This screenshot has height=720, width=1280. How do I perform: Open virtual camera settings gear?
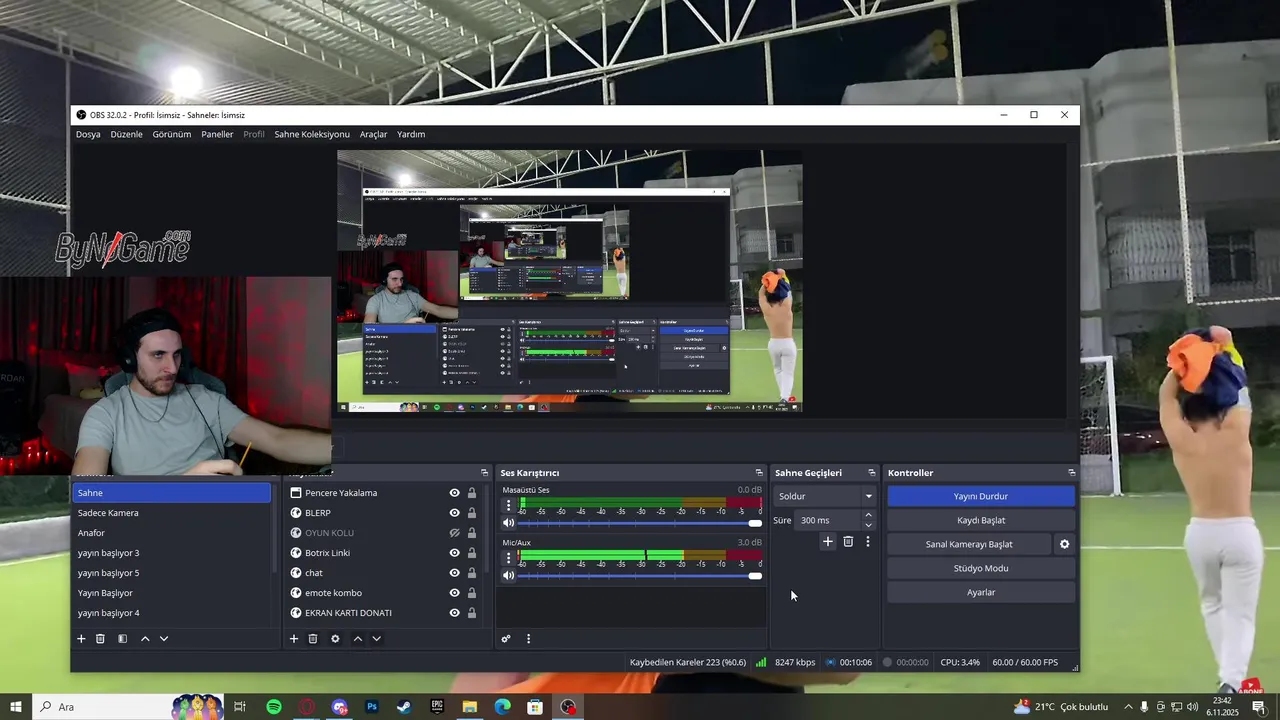click(1064, 544)
